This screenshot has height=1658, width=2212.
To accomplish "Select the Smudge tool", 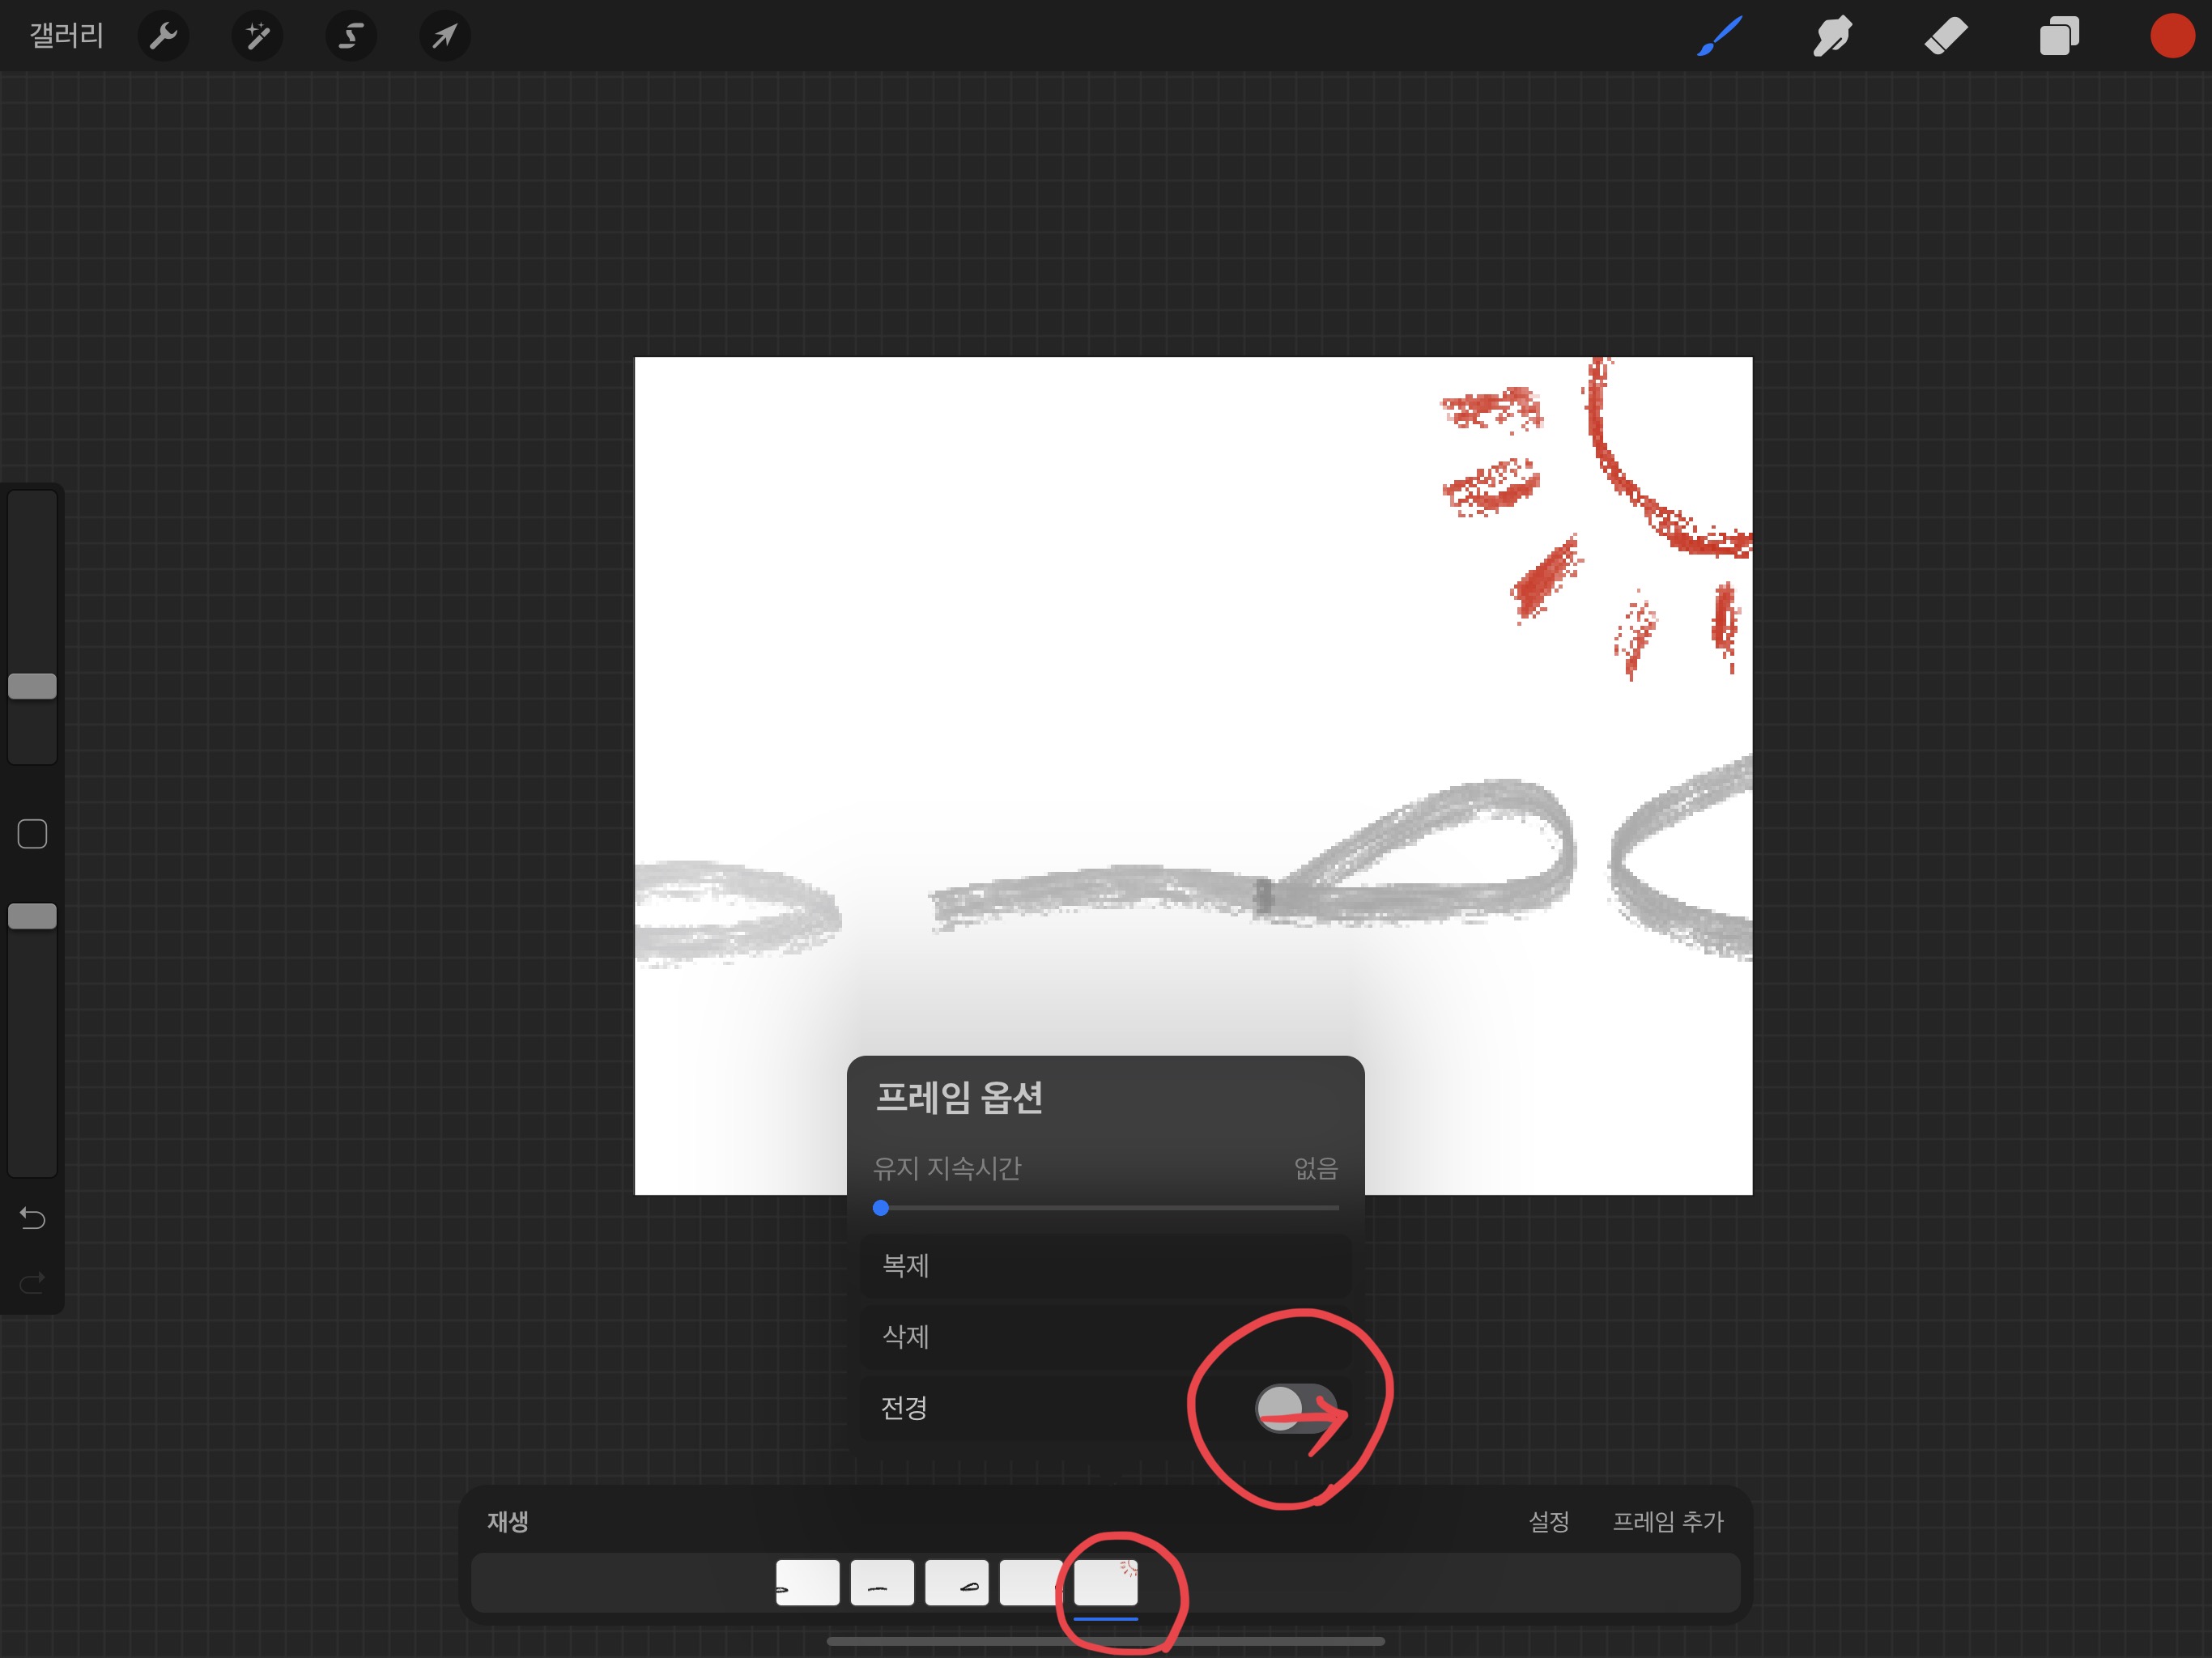I will [1832, 37].
